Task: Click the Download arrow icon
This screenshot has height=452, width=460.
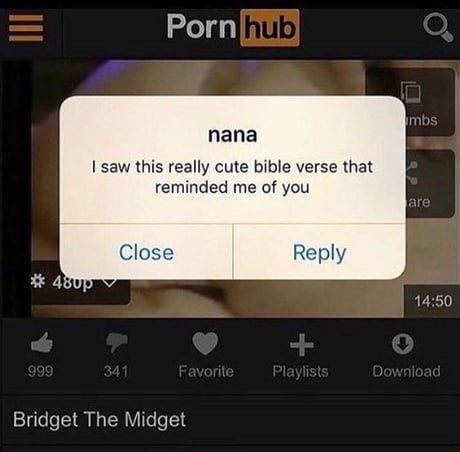Action: (403, 343)
